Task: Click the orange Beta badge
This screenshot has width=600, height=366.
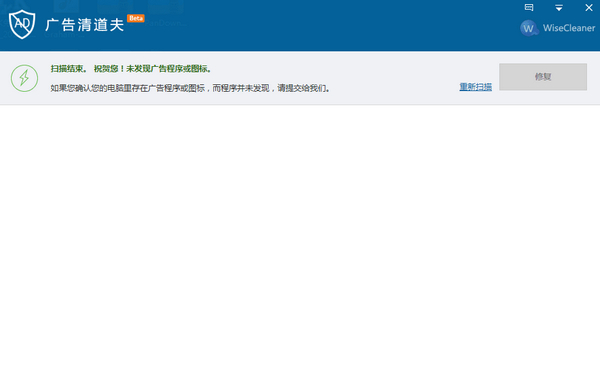Action: click(136, 18)
